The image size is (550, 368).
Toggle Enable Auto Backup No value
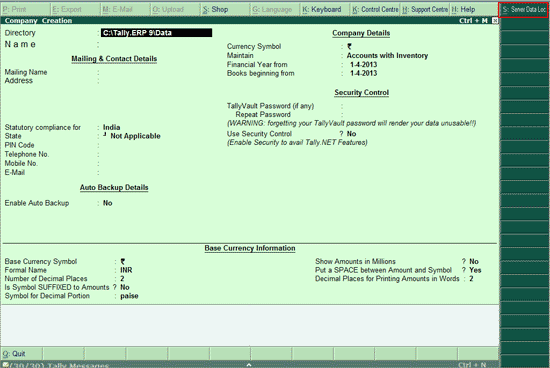pyautogui.click(x=107, y=203)
